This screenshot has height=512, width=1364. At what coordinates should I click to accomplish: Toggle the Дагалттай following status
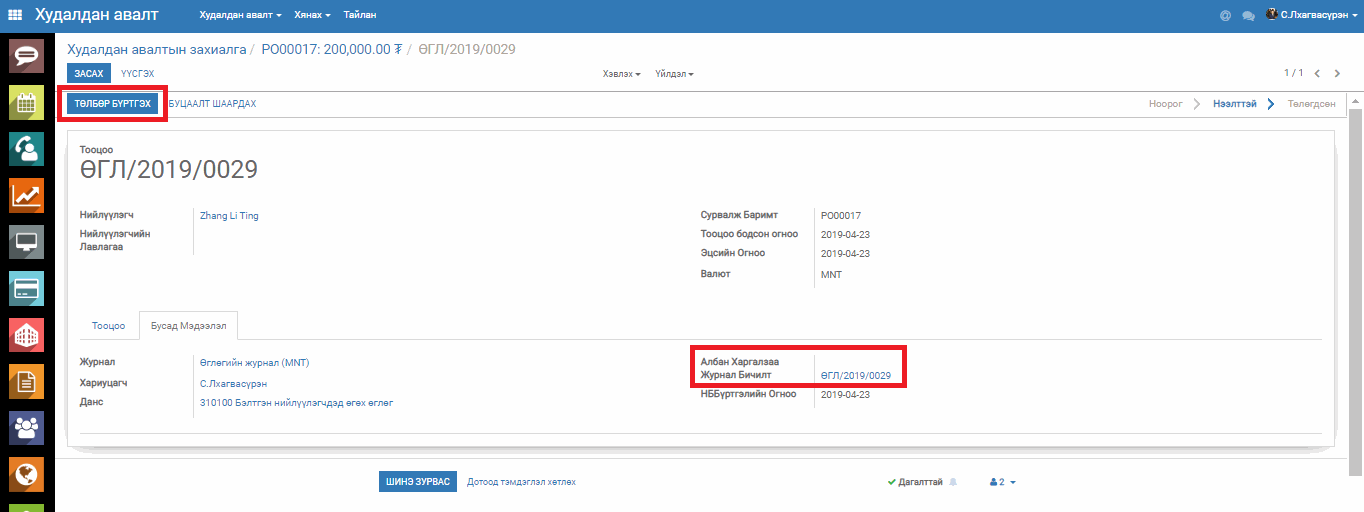pos(914,482)
